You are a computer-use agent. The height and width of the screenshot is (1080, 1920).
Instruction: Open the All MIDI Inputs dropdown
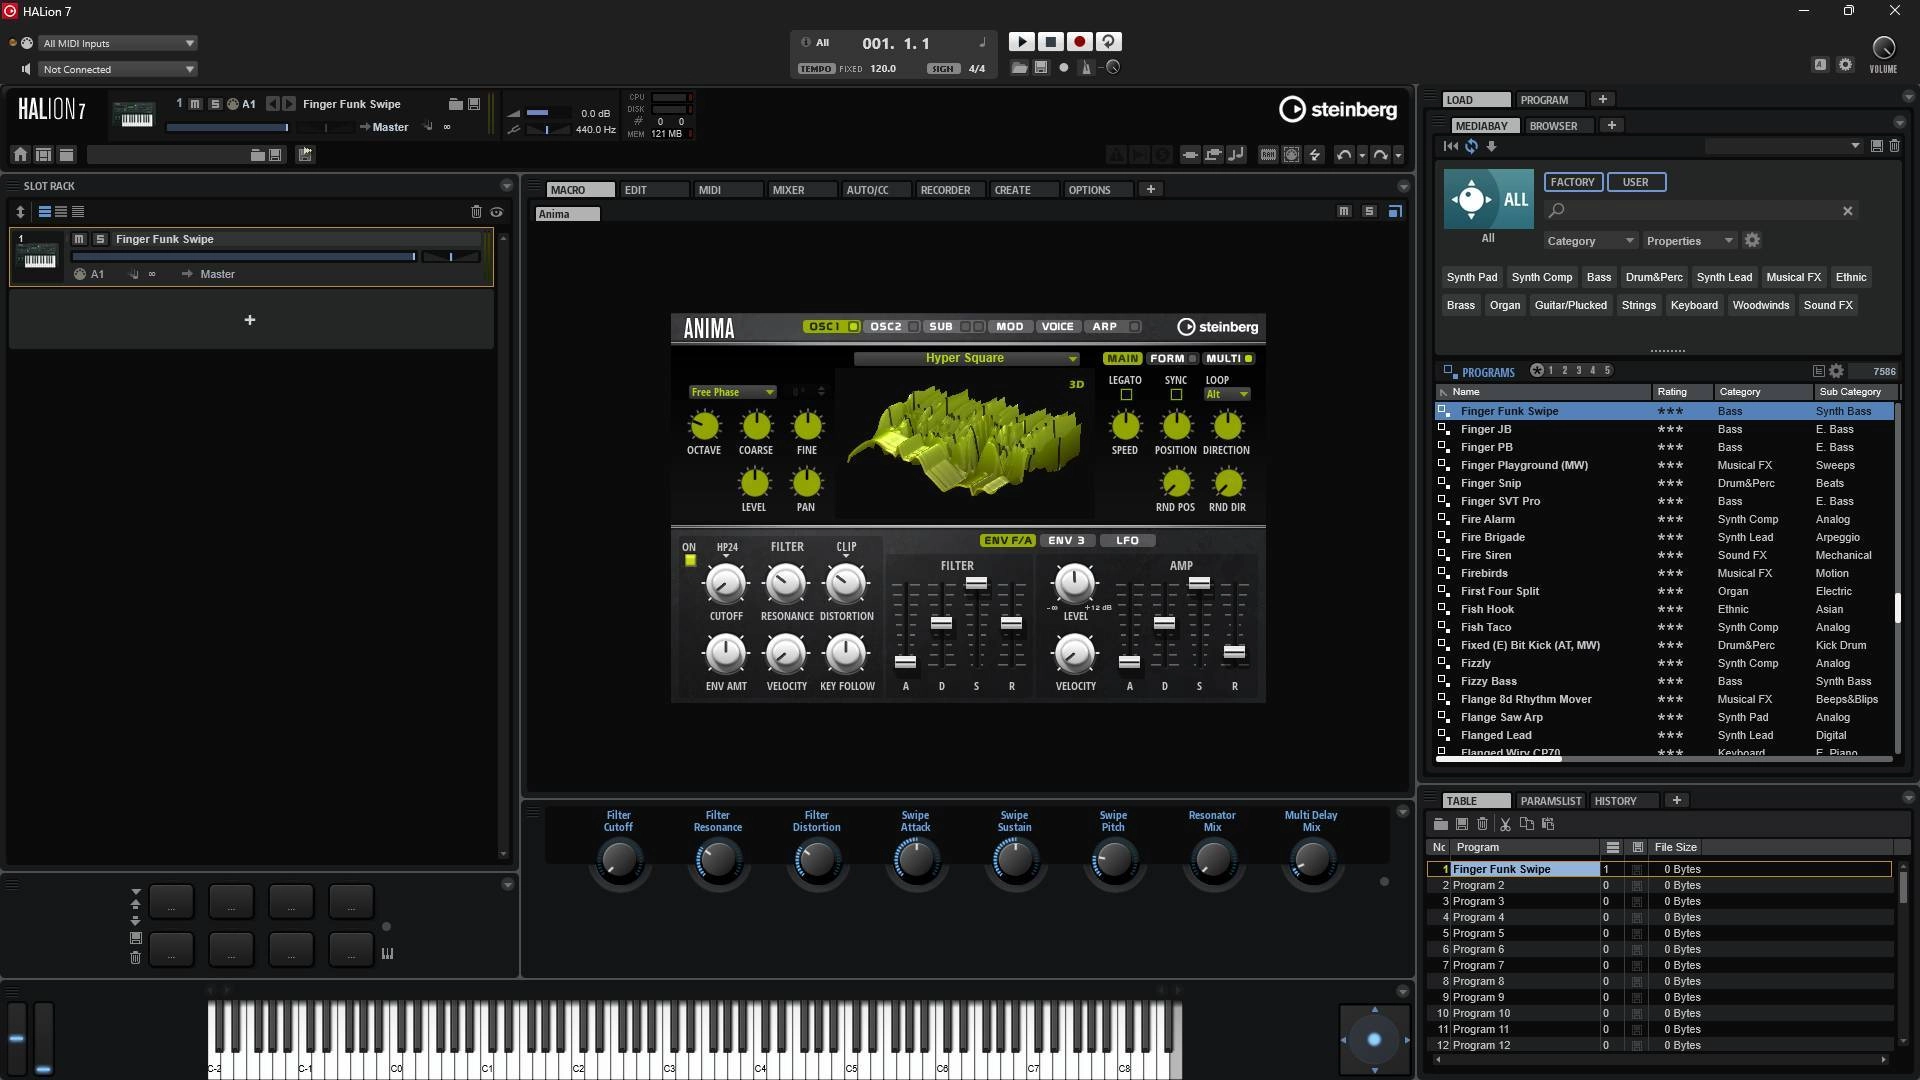click(x=118, y=43)
